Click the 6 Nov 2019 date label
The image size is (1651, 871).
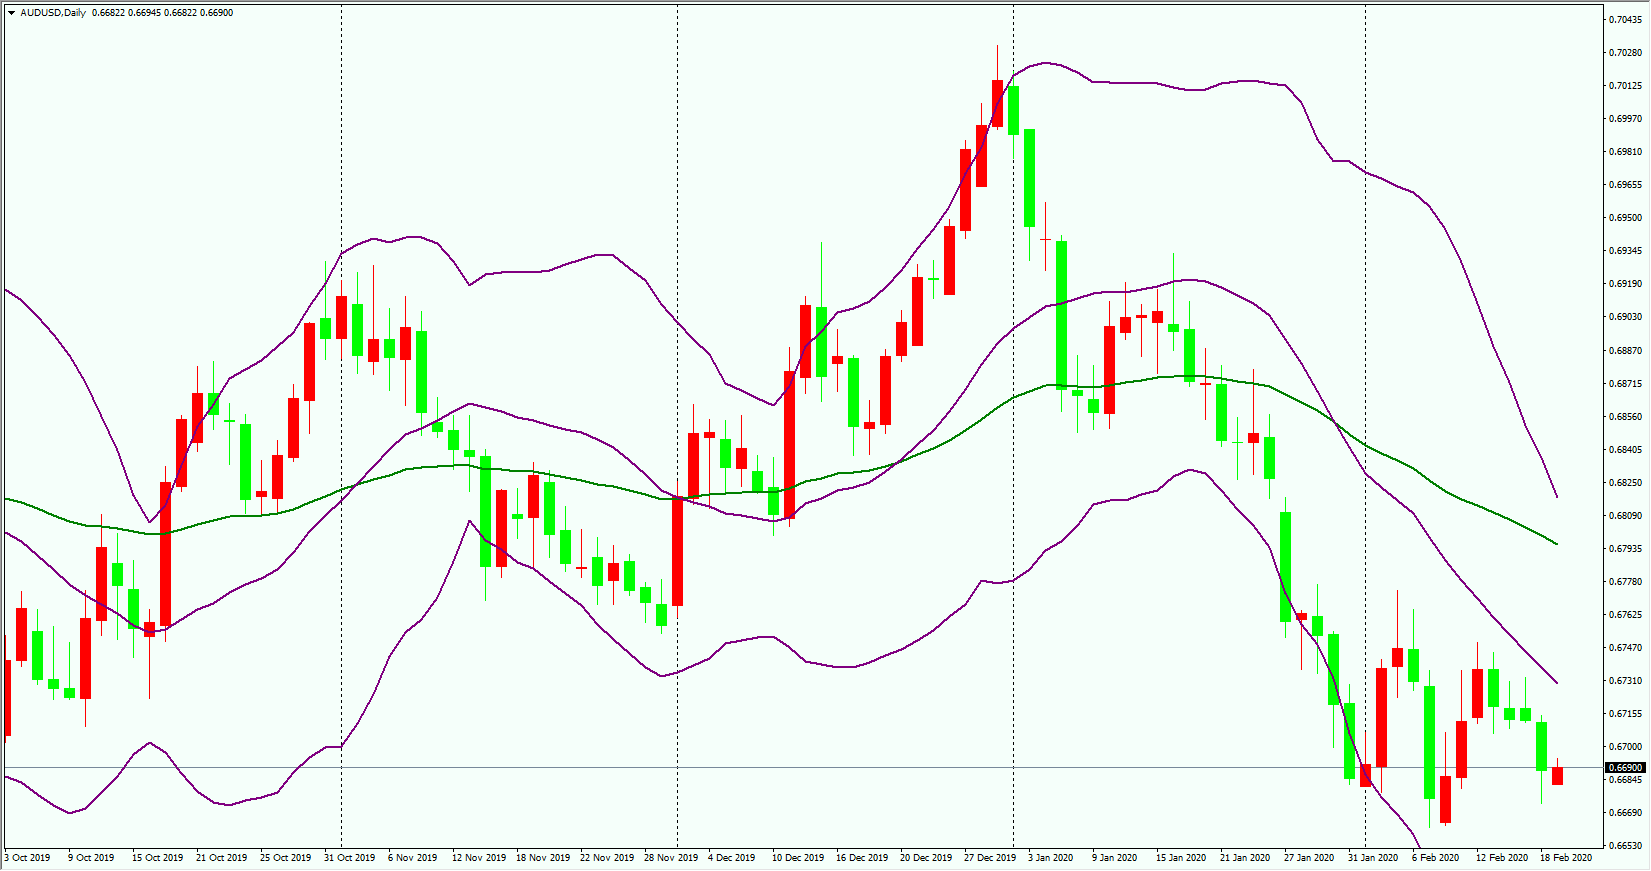[x=412, y=857]
